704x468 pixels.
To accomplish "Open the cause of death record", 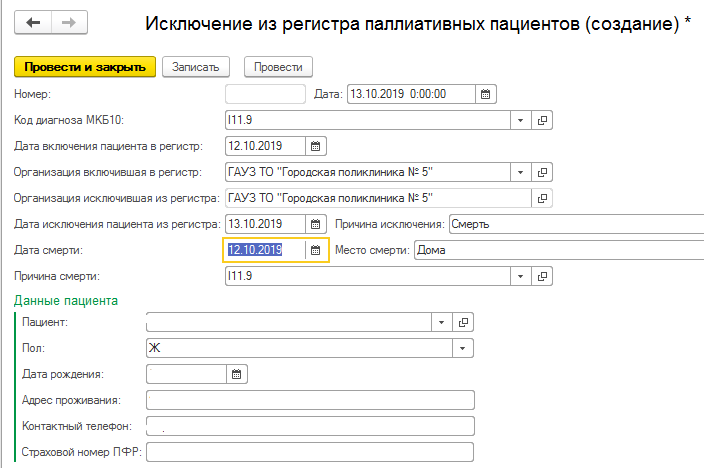I will click(x=543, y=276).
